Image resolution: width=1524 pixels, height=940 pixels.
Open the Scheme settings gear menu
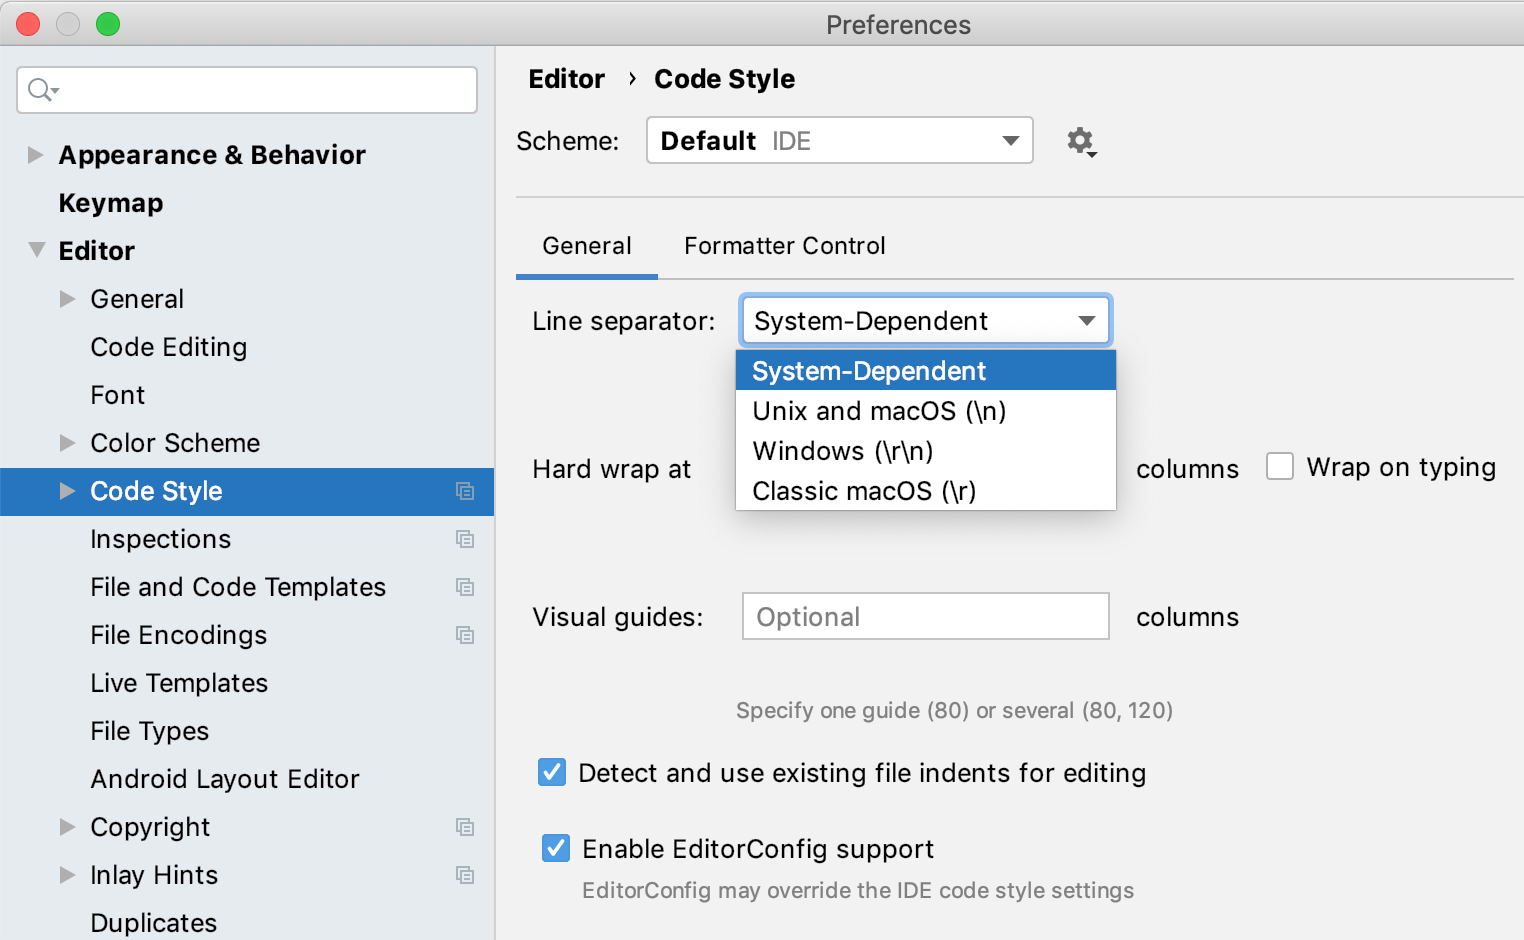(x=1081, y=141)
